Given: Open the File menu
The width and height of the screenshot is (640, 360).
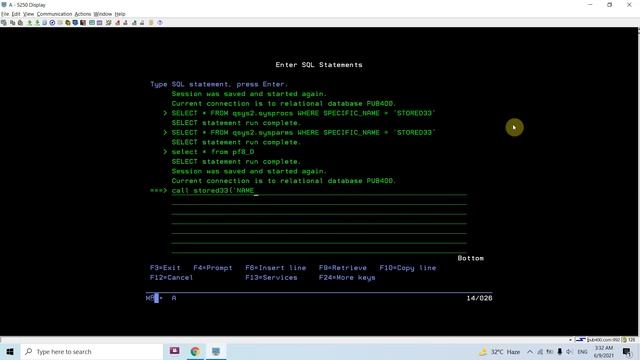Looking at the screenshot, I should pos(5,14).
